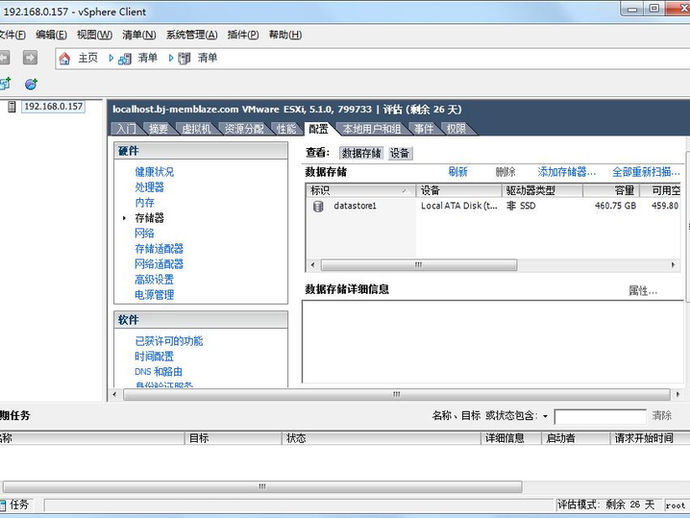Screen dimensions: 690x518
Task: Open 高级设置 hardware link
Action: [x=154, y=279]
